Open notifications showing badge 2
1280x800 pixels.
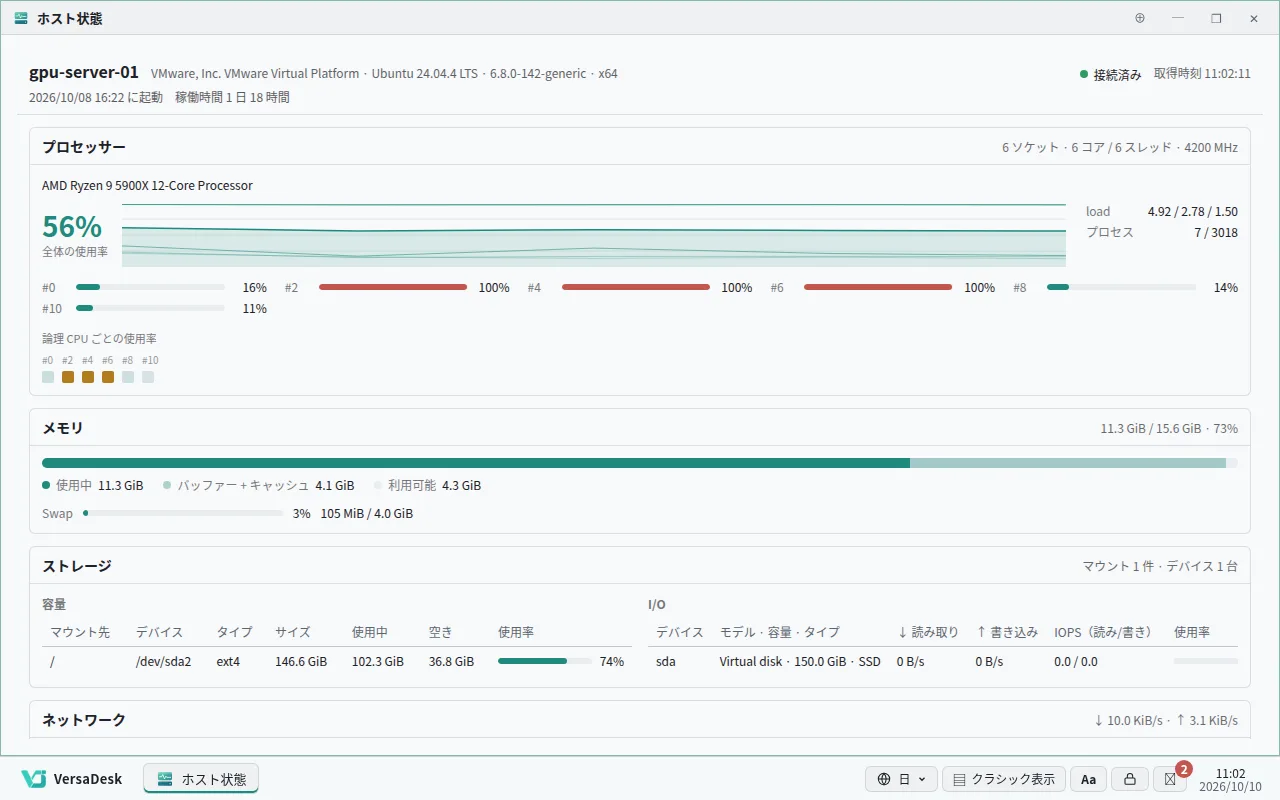click(x=1168, y=779)
